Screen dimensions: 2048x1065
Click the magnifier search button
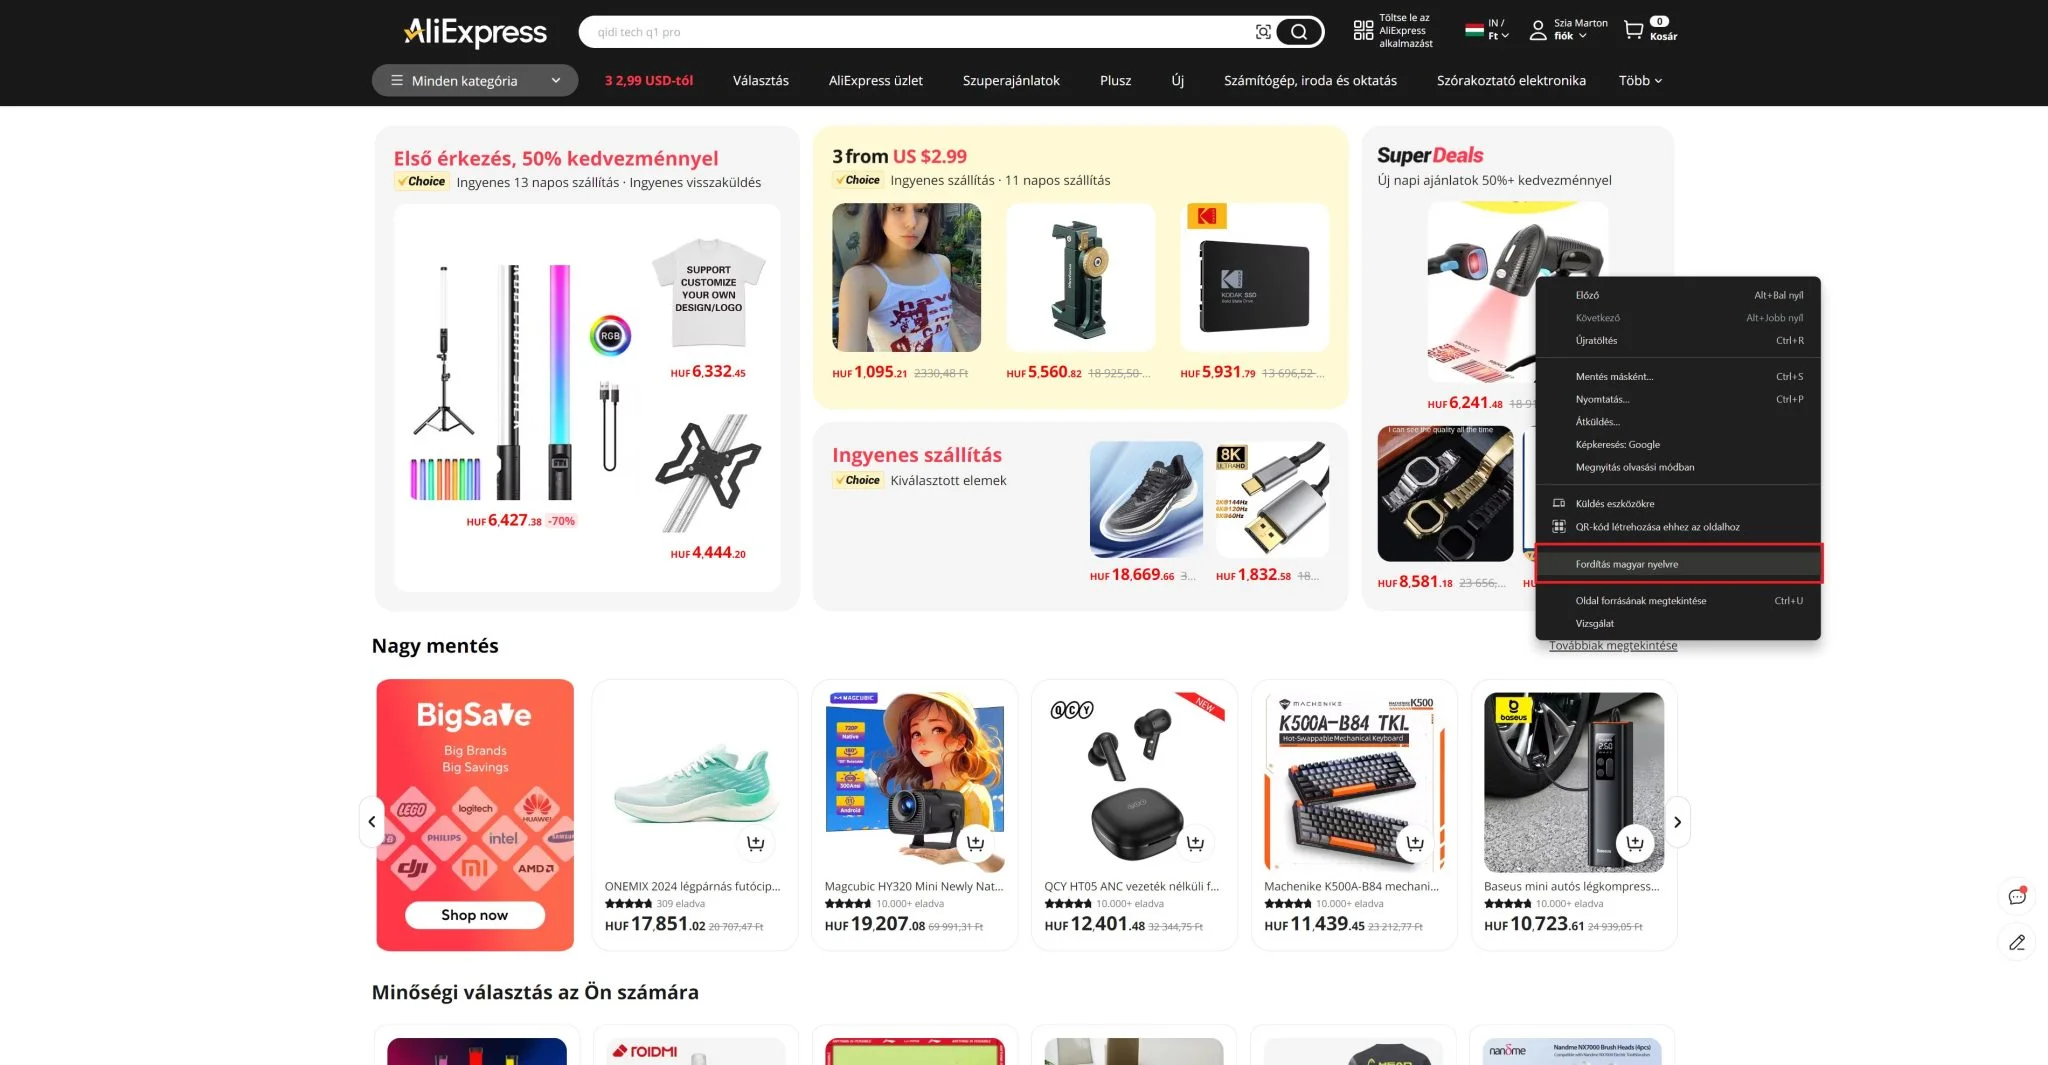(x=1299, y=32)
